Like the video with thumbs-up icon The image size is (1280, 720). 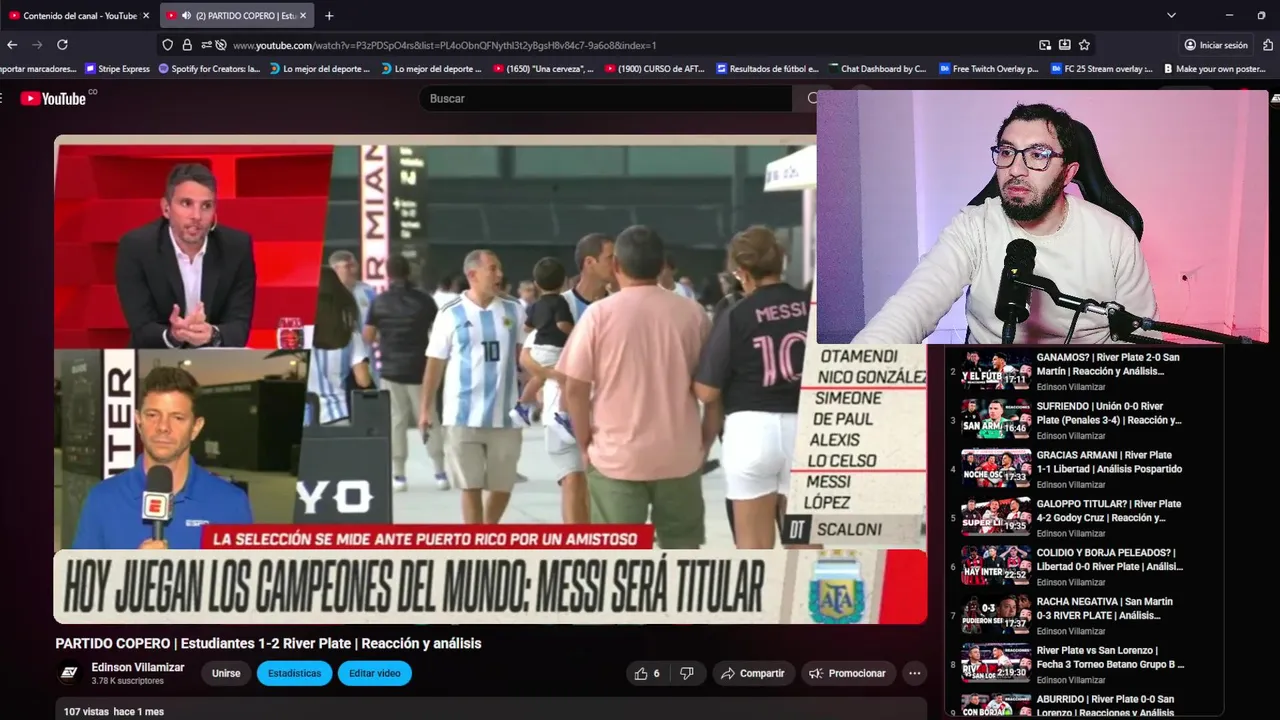click(x=647, y=673)
